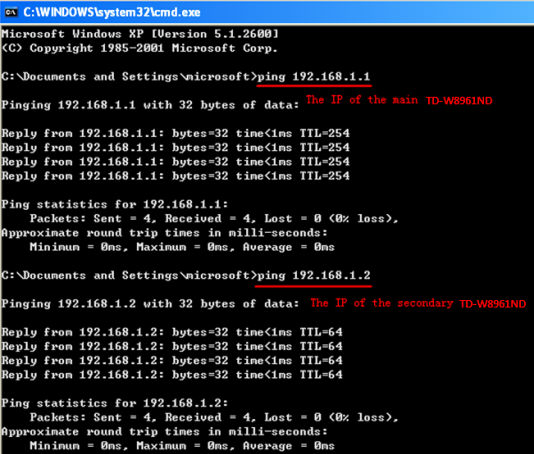
Task: Click the Copyright 1985-2001 Microsoft Corp. line
Action: (x=139, y=48)
